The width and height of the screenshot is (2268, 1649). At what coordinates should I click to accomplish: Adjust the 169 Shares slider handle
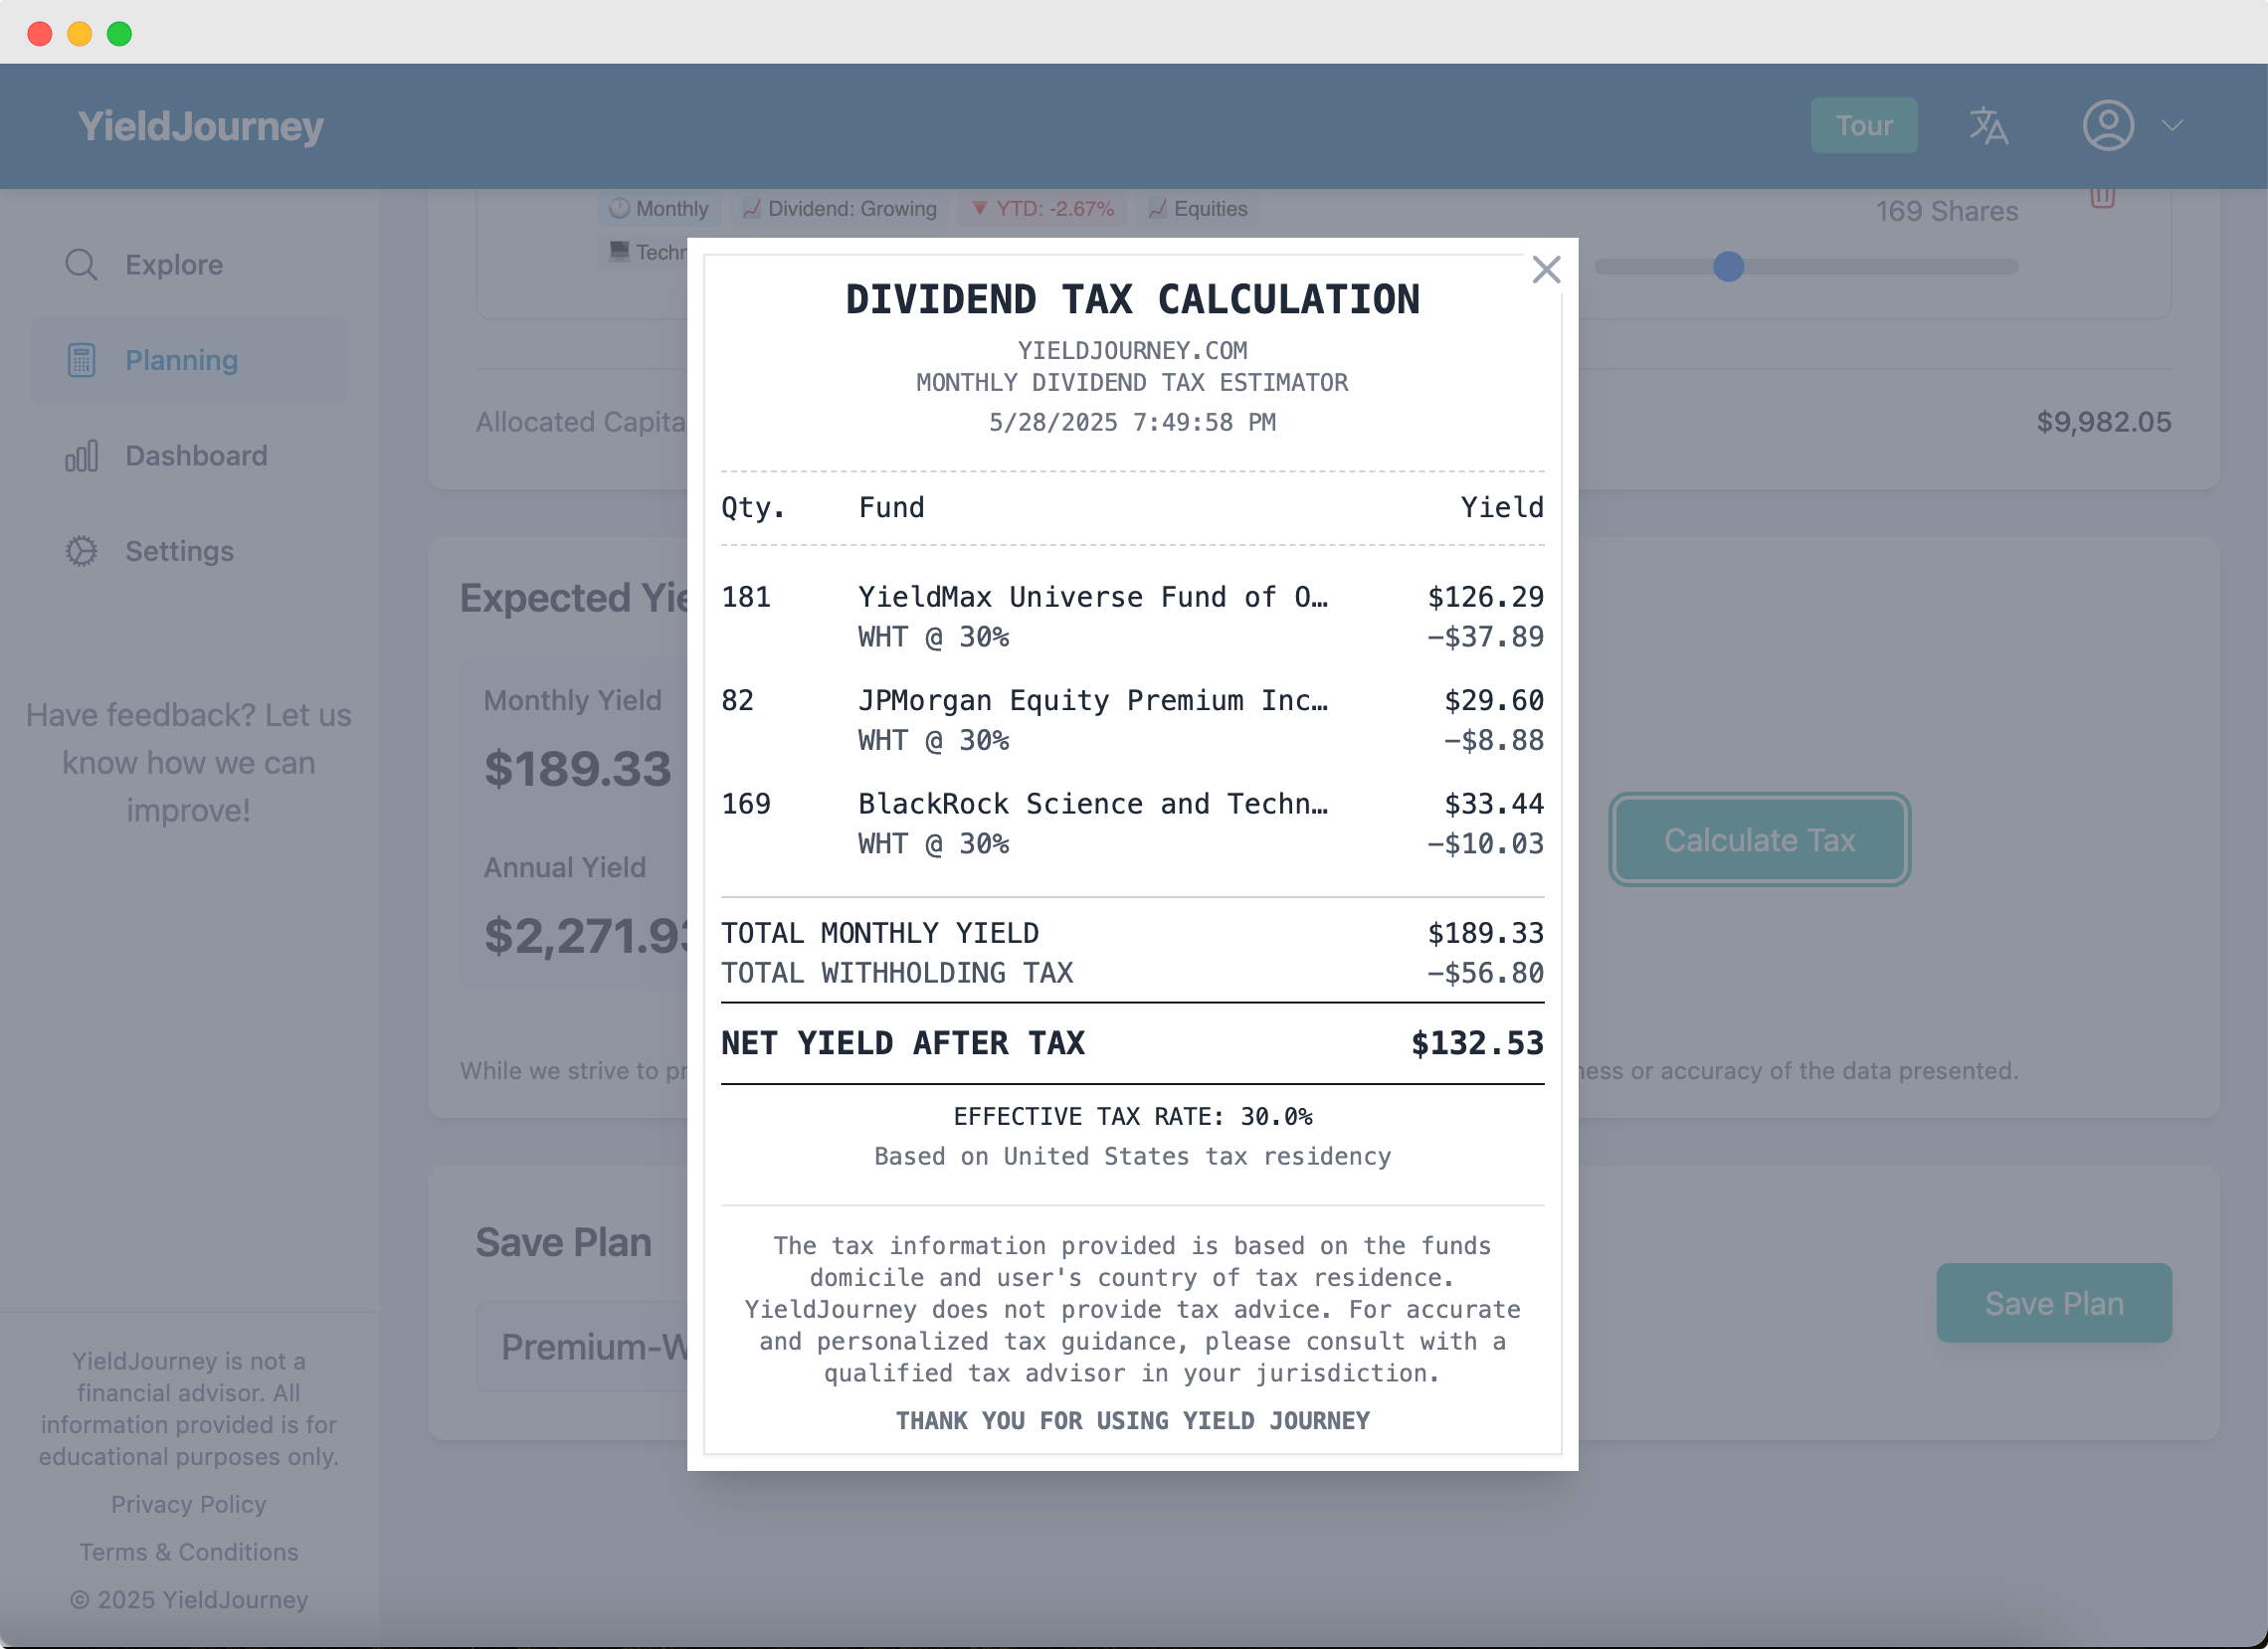point(1728,266)
